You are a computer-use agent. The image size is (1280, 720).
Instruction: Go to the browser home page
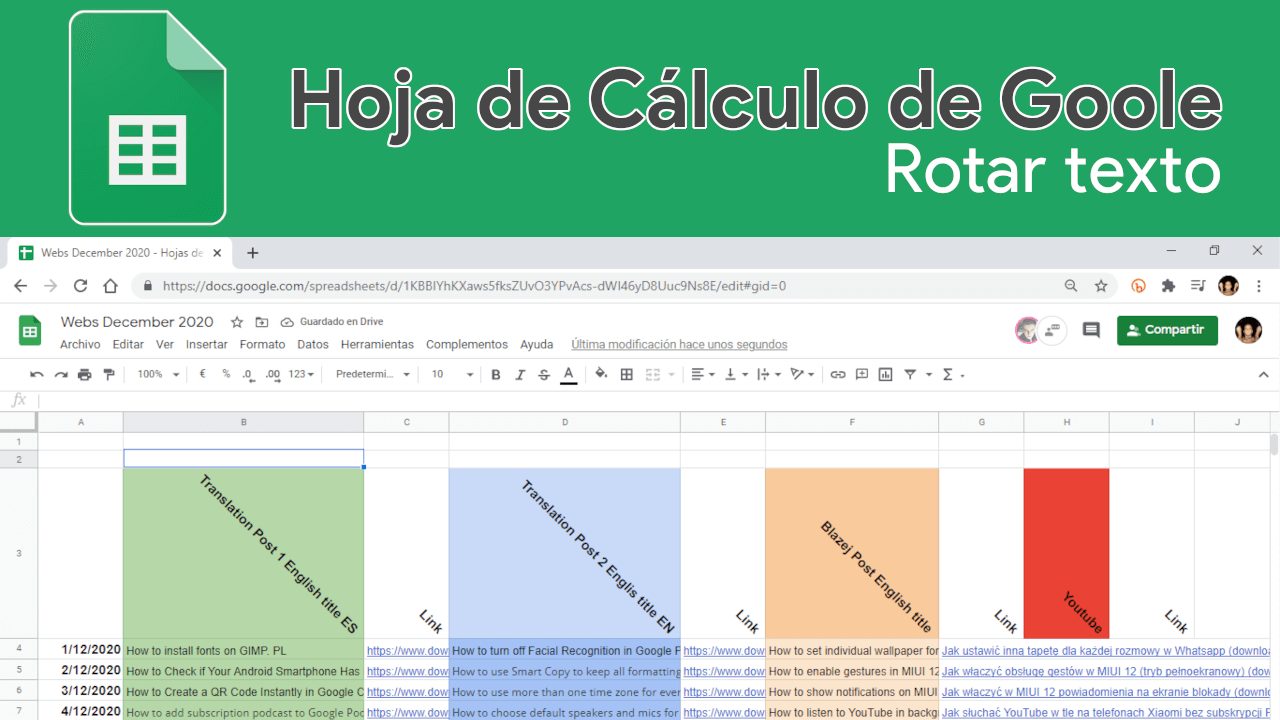(111, 286)
